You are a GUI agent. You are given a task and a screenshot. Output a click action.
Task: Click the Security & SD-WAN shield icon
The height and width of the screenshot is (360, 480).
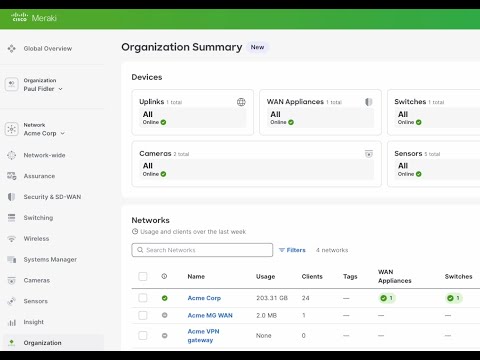click(x=12, y=197)
